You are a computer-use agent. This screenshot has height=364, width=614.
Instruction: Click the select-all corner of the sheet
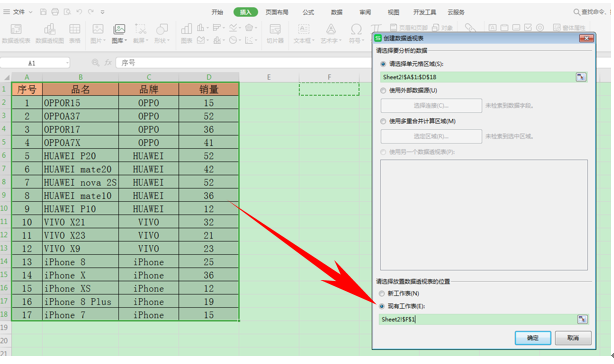coord(6,77)
